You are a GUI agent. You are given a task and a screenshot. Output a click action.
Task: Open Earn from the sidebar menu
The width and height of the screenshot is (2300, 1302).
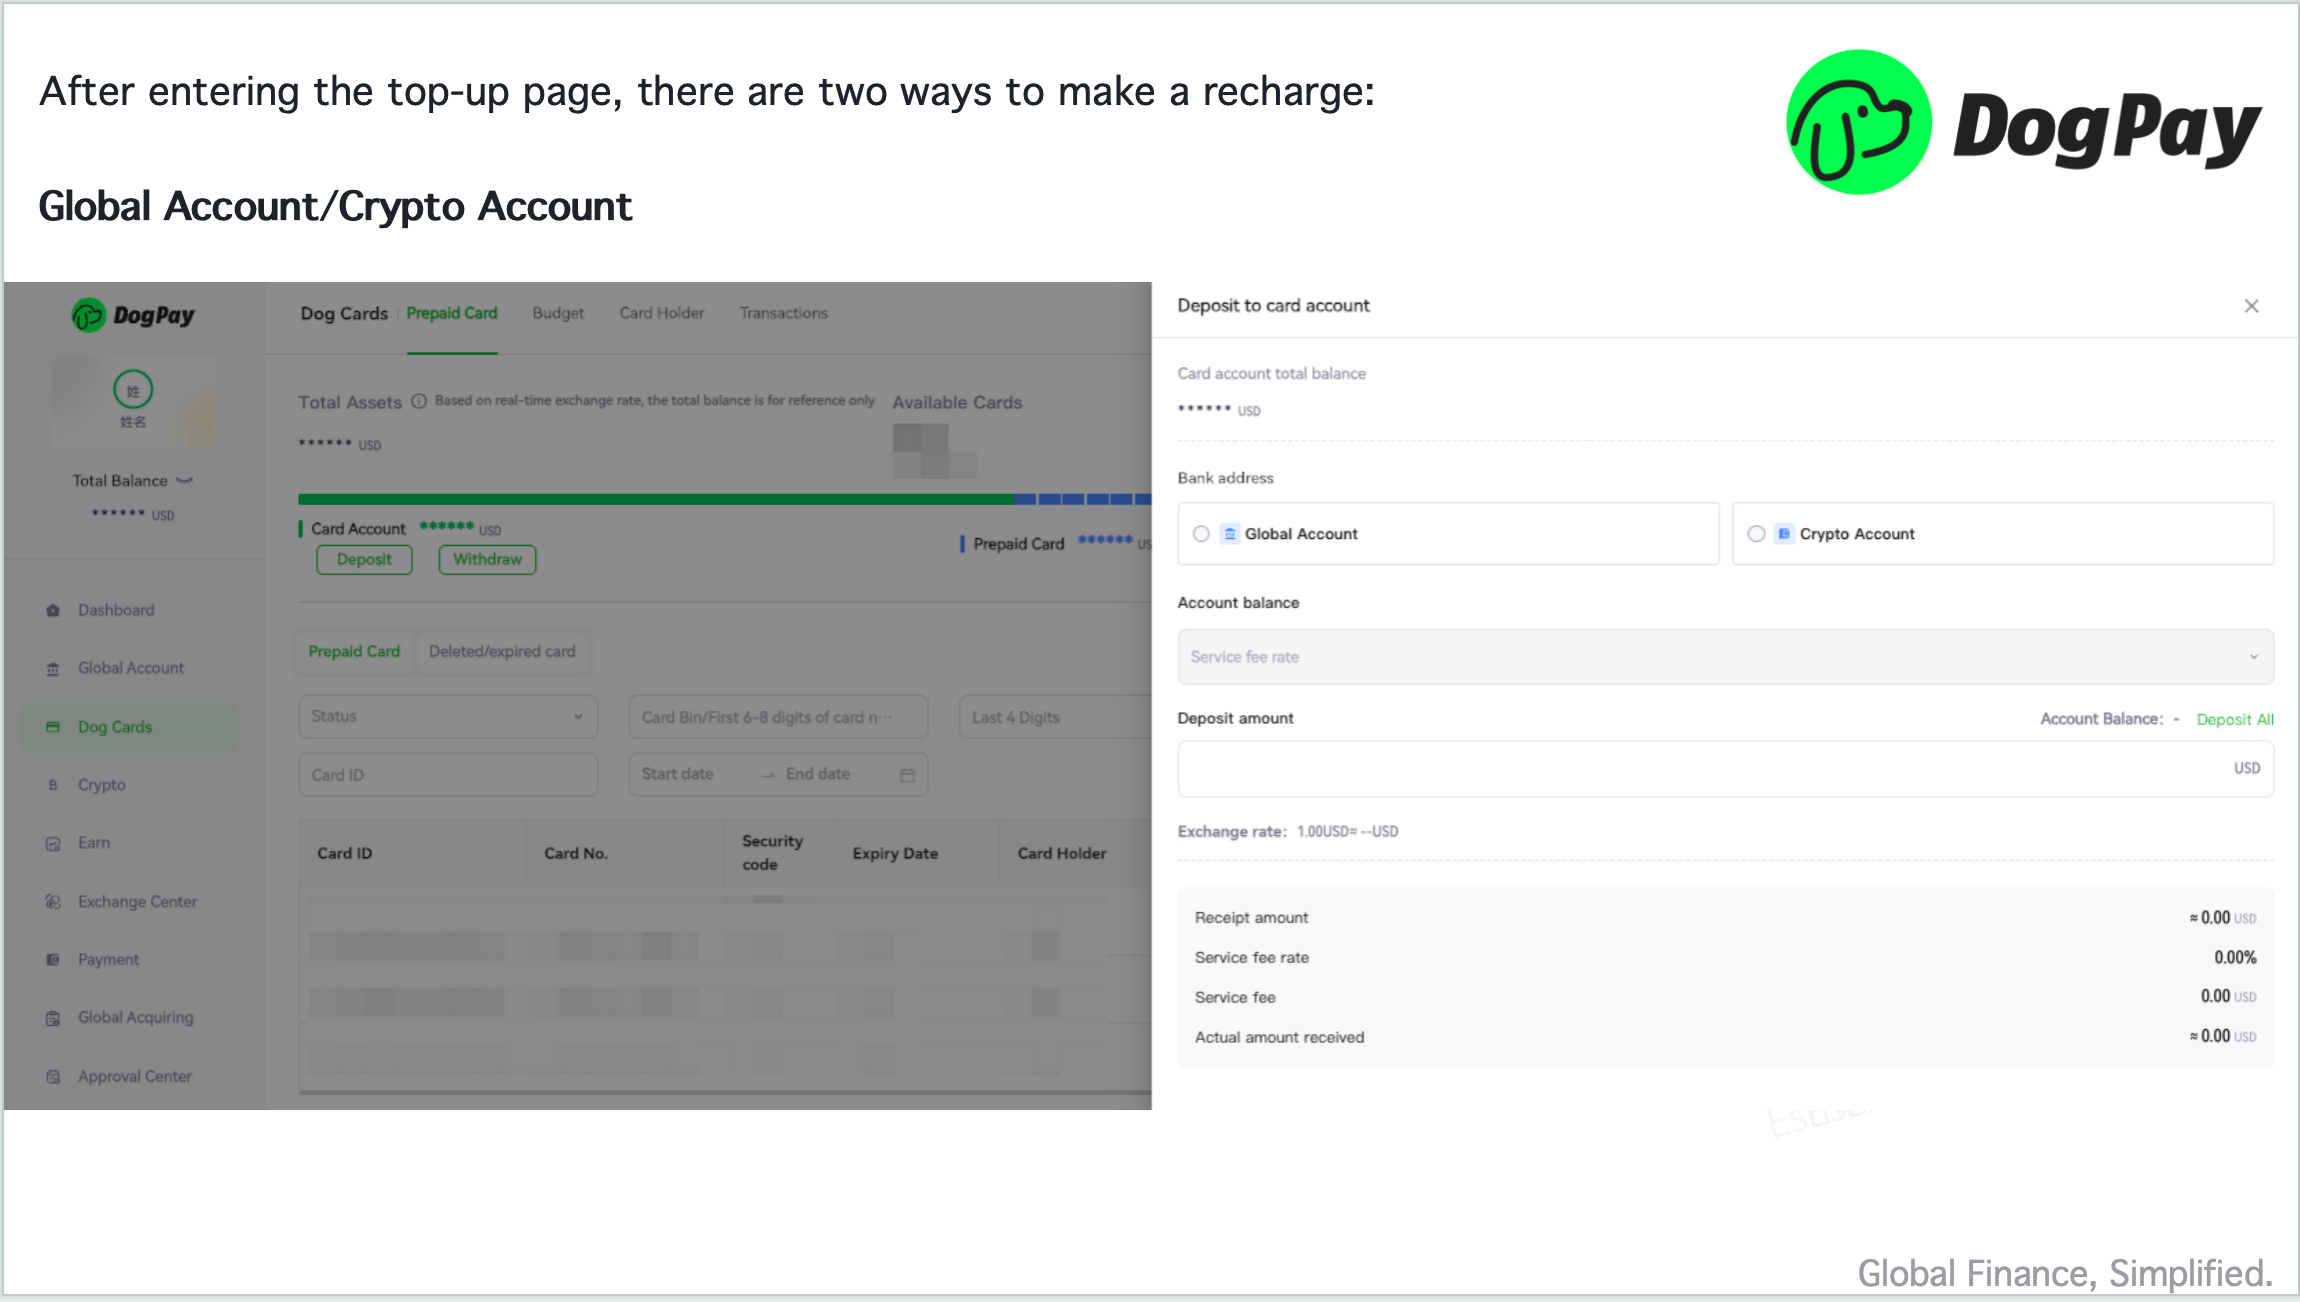click(94, 843)
